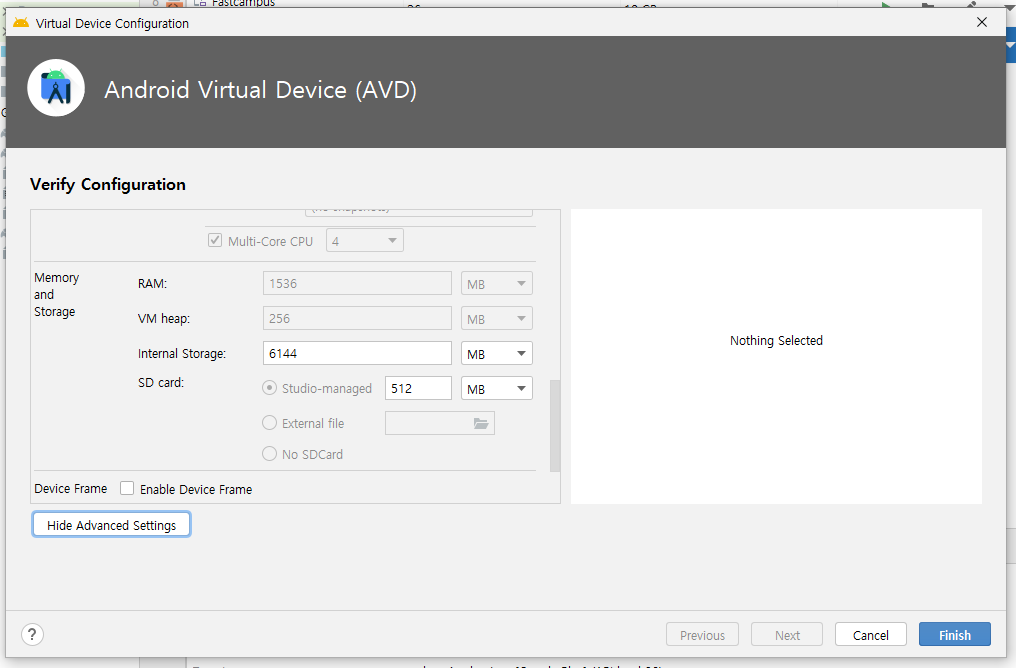Close the Virtual Device Configuration dialog
This screenshot has height=668, width=1016.
coord(982,23)
